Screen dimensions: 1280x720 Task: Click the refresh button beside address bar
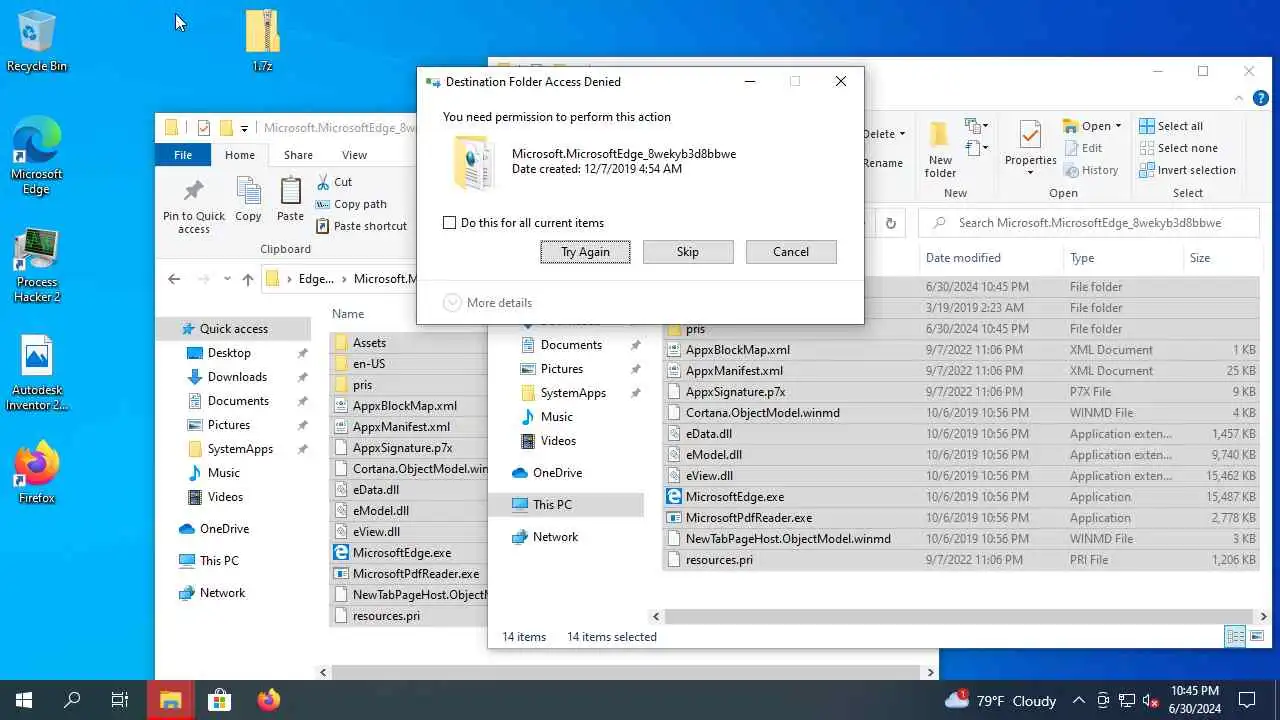point(890,223)
